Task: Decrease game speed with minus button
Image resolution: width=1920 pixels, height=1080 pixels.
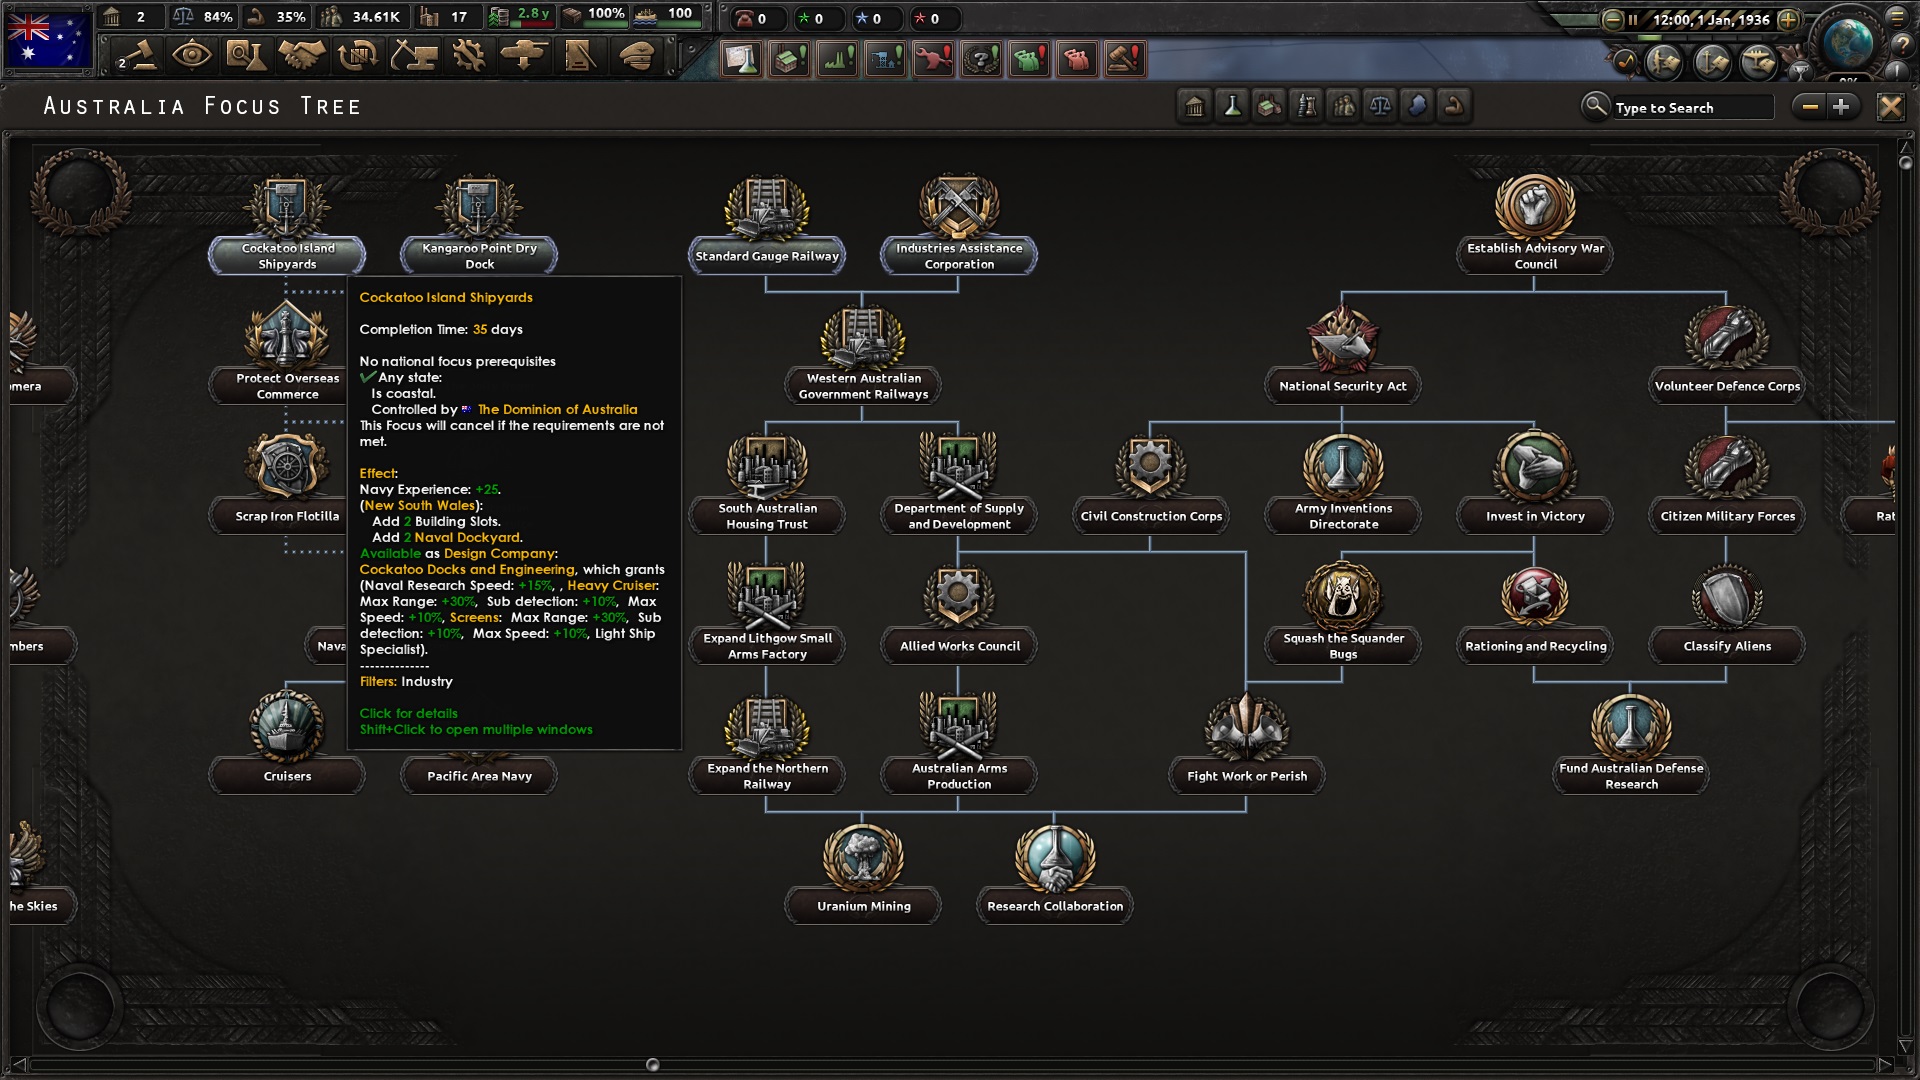Action: coord(1612,19)
